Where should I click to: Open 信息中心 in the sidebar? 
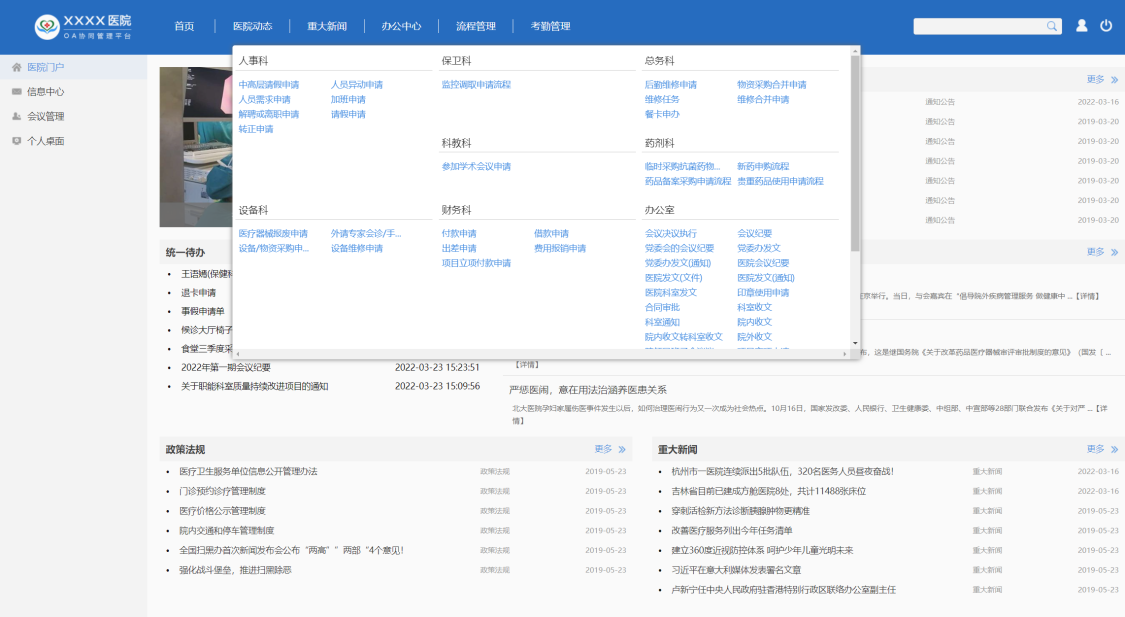tap(45, 92)
